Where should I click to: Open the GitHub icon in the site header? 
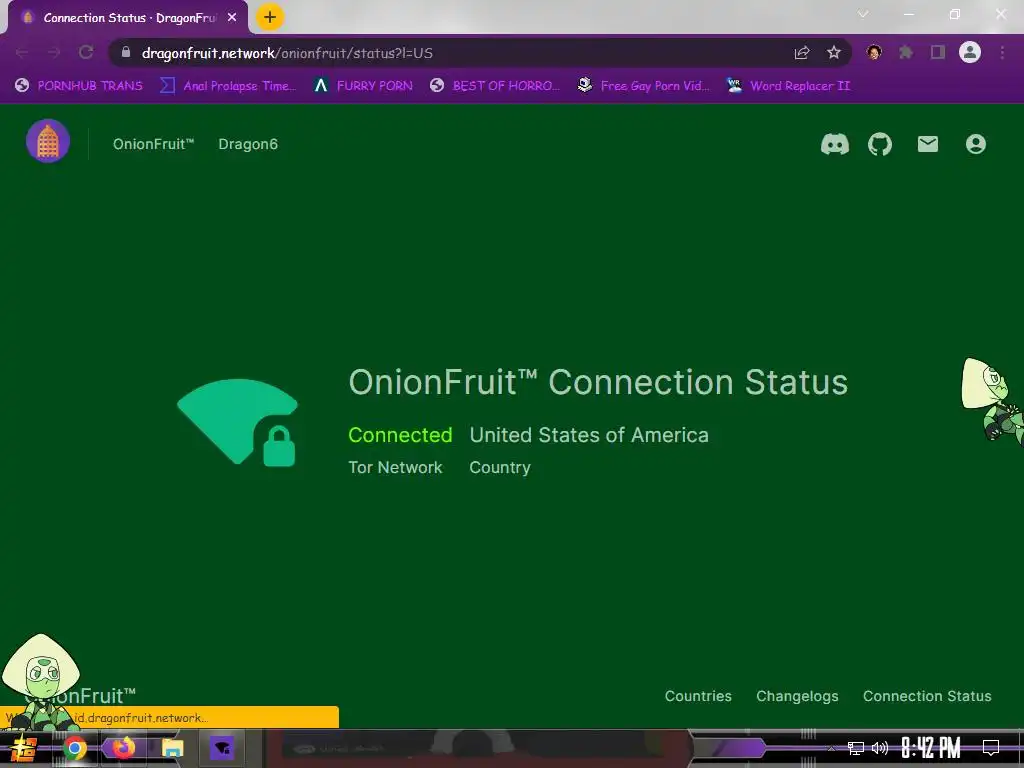coord(880,144)
